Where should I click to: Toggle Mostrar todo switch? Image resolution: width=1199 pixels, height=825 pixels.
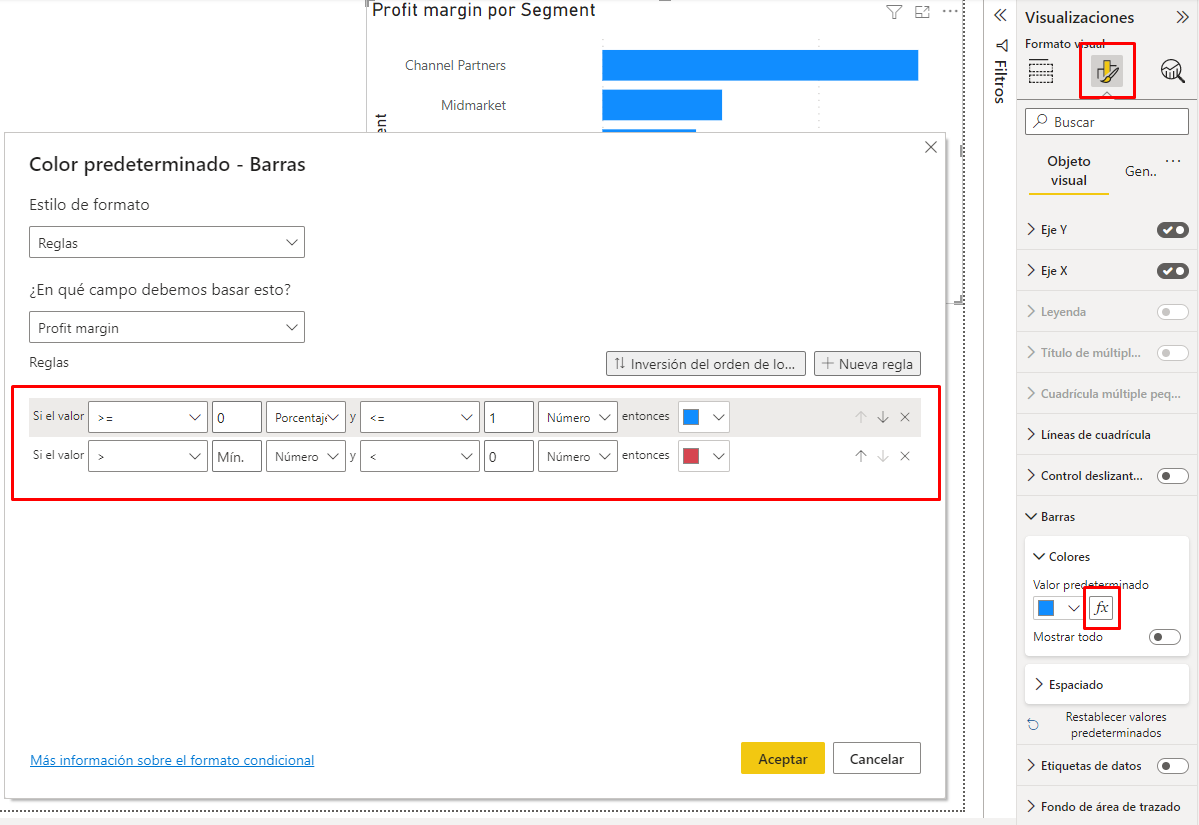(x=1164, y=637)
